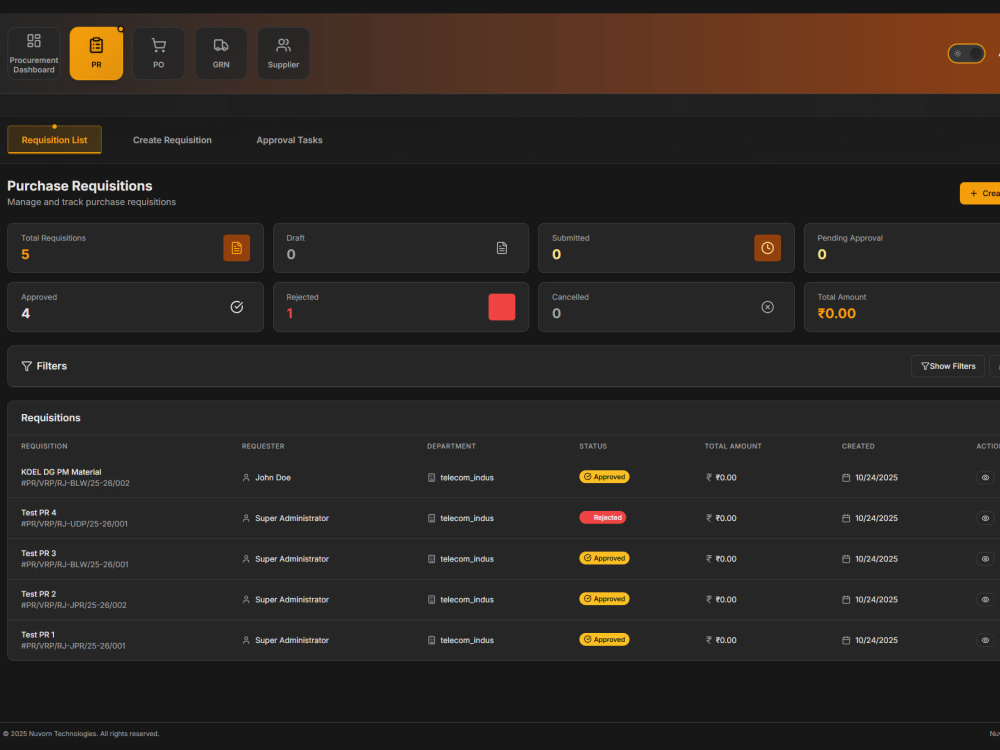The image size is (1000, 750).
Task: Click calendar icon in Test PR 4 row
Action: coord(846,518)
